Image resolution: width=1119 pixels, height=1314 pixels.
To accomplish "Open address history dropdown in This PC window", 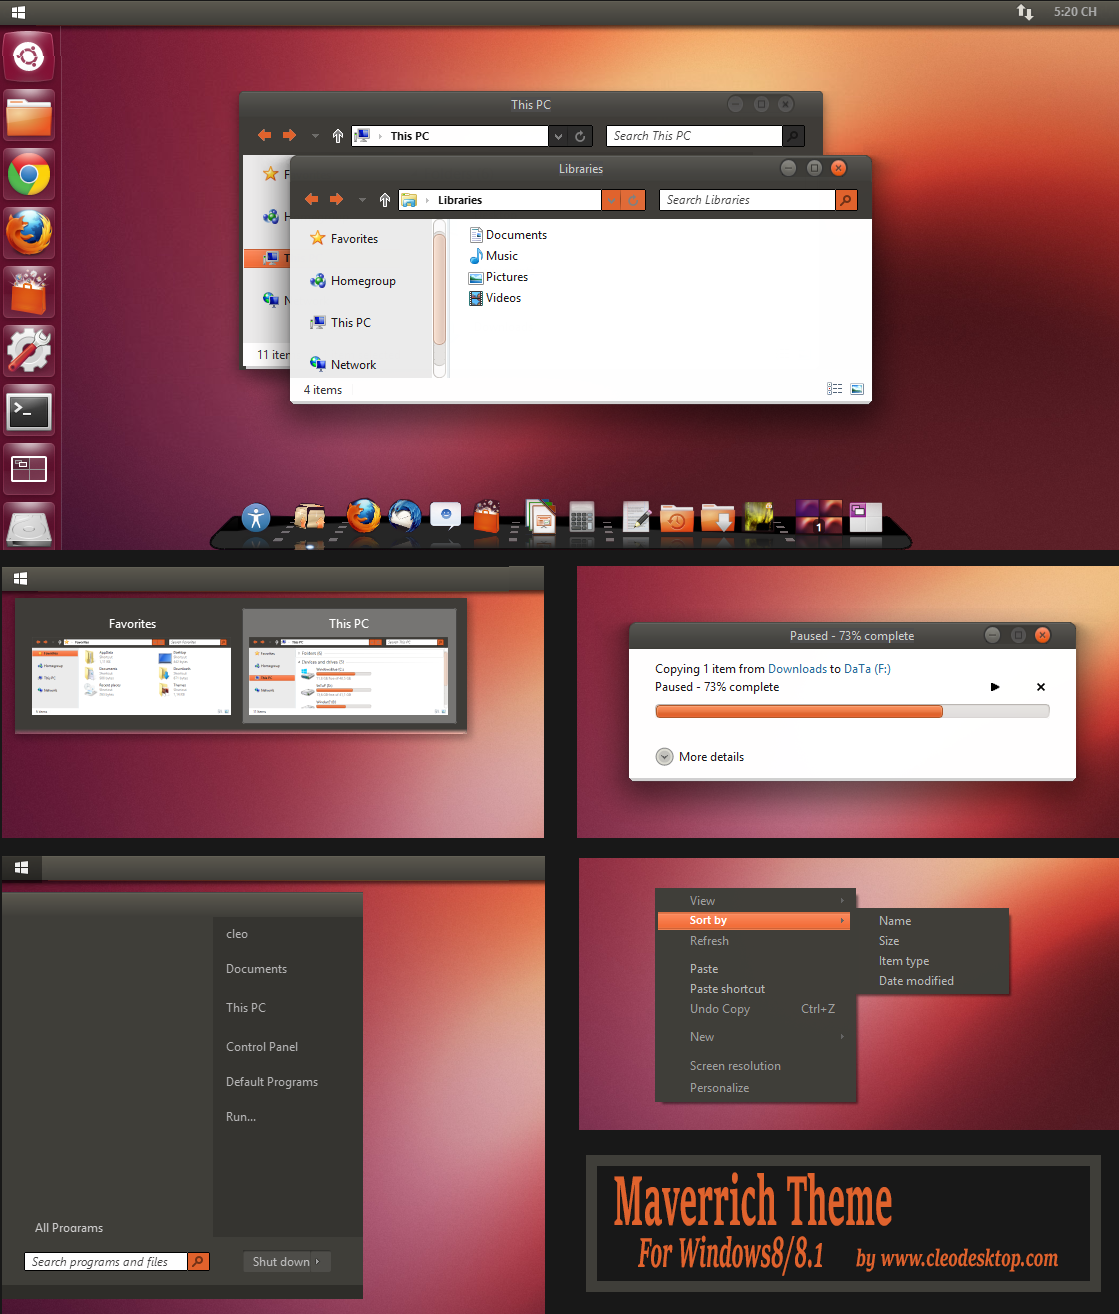I will tap(559, 136).
